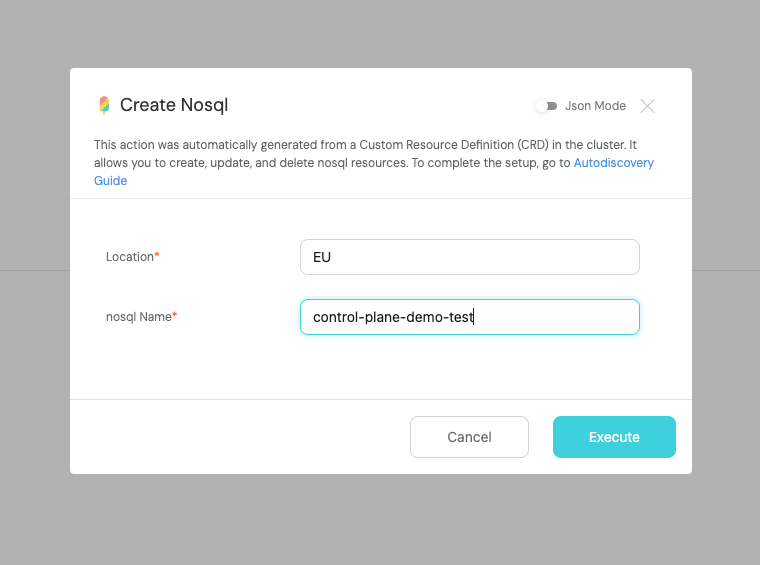Click the word Guide in the link

click(x=111, y=181)
